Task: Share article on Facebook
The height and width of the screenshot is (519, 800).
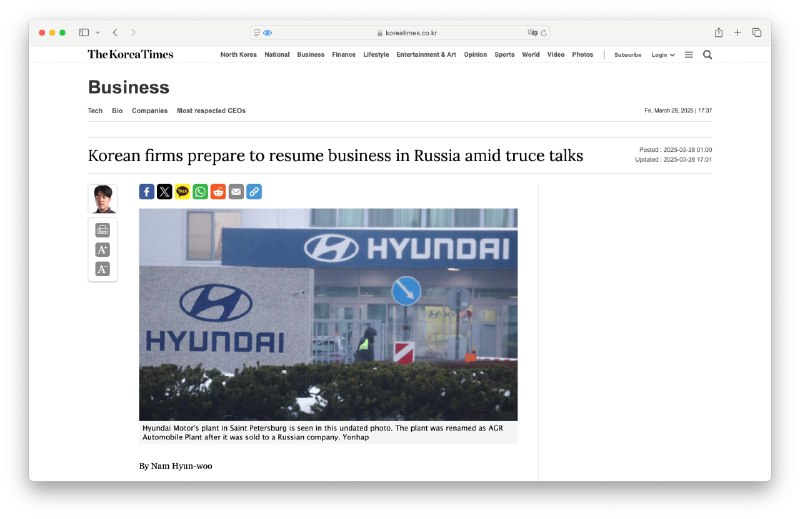Action: [146, 192]
